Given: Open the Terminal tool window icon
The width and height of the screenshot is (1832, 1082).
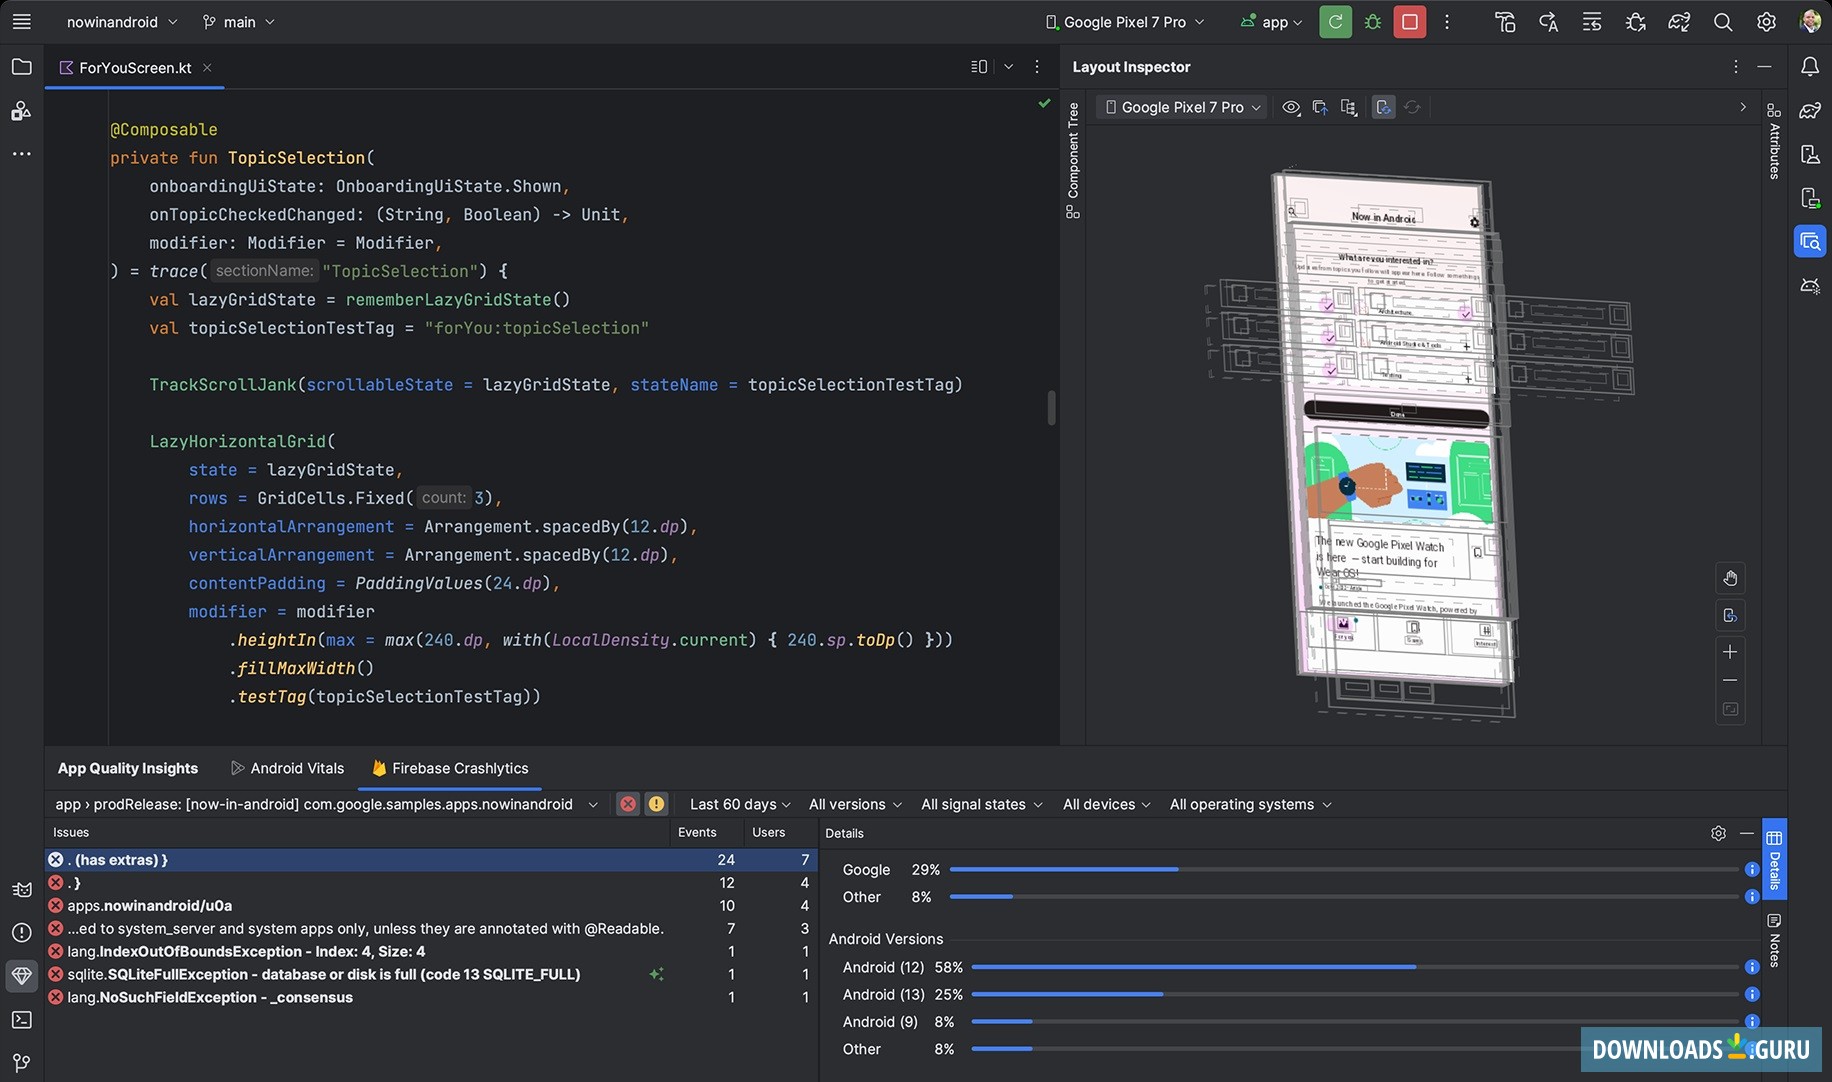Looking at the screenshot, I should coord(21,1019).
